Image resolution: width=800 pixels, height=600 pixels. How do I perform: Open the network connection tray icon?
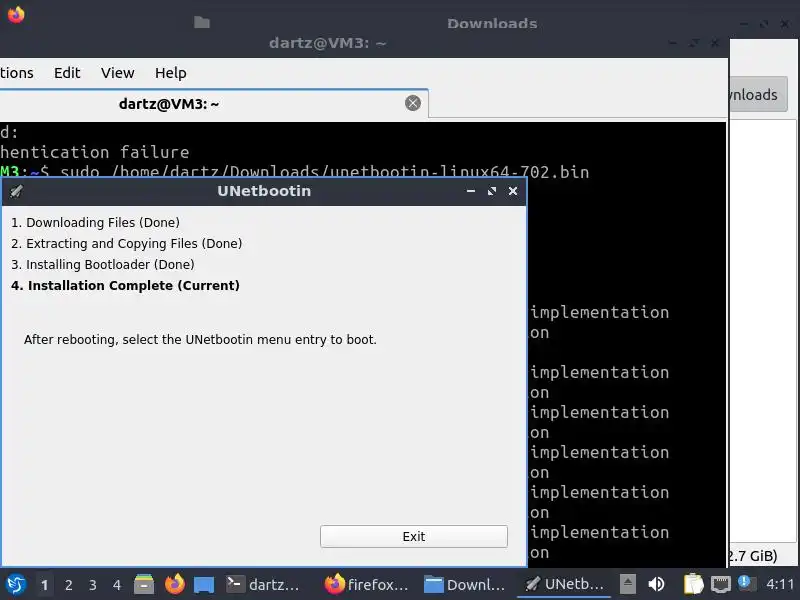coord(721,584)
